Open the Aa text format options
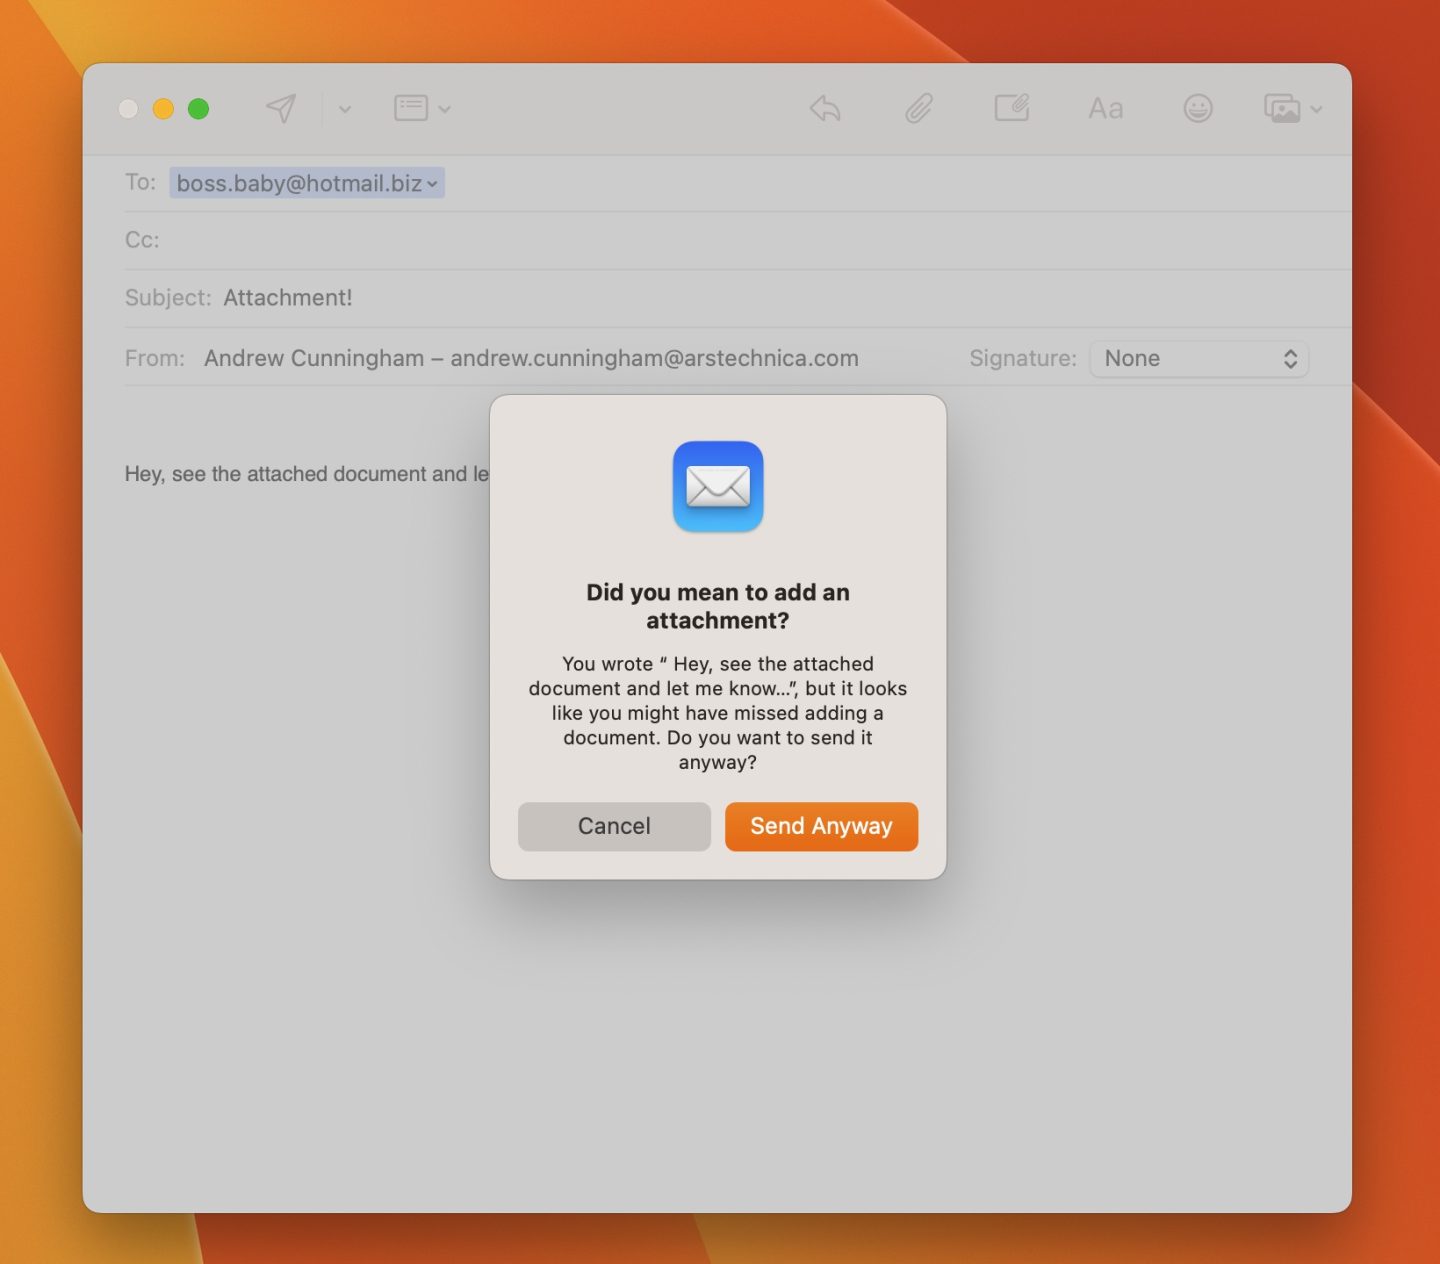 point(1105,108)
